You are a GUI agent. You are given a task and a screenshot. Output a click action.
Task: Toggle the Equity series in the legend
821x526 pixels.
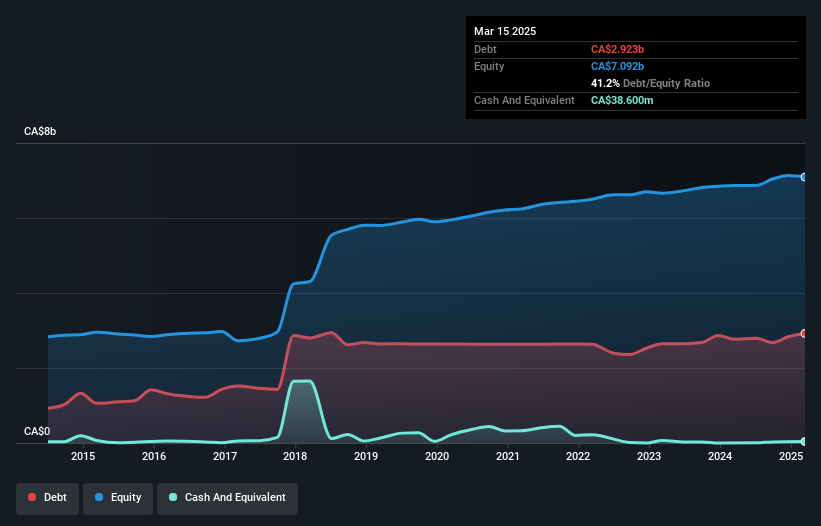coord(118,498)
